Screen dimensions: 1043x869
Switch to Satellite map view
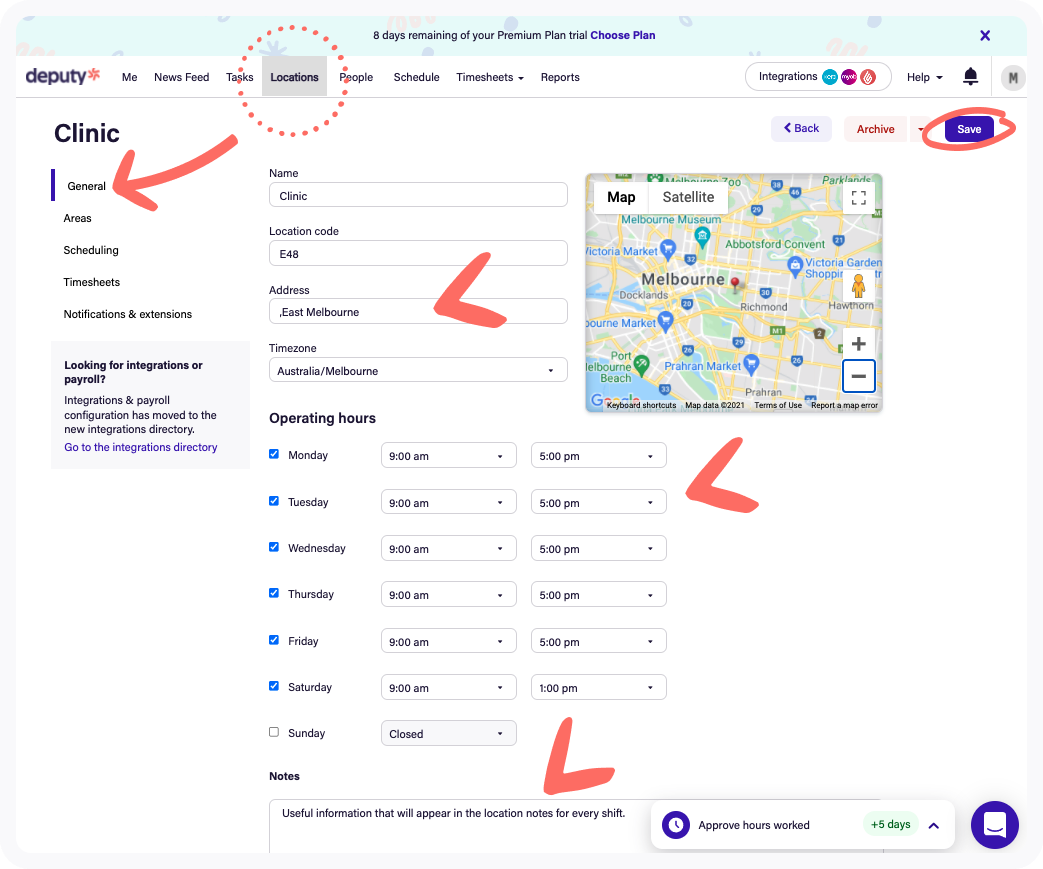click(688, 197)
